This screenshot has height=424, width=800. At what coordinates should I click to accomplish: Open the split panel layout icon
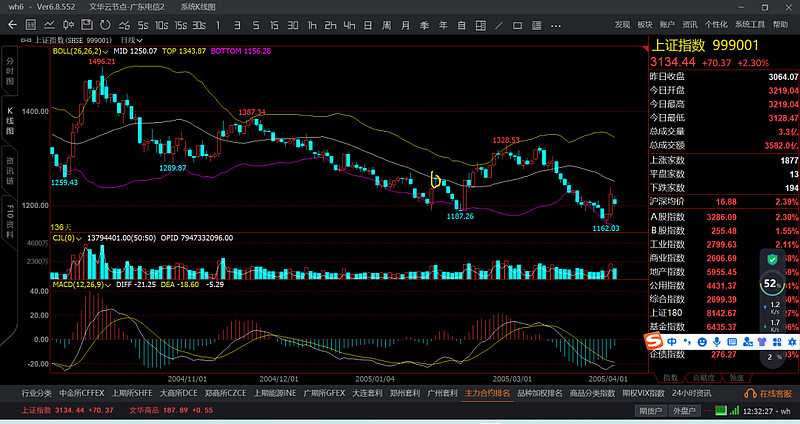click(x=481, y=25)
